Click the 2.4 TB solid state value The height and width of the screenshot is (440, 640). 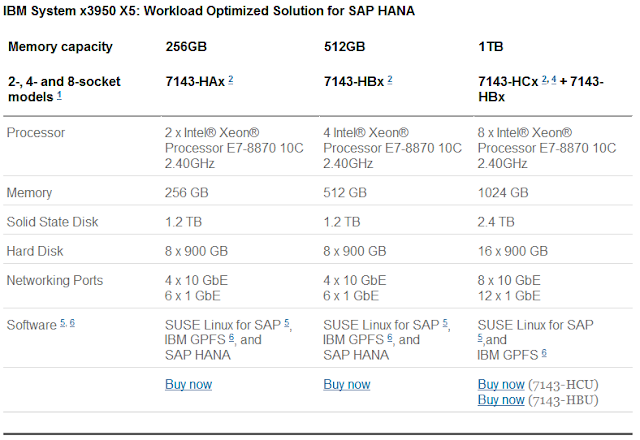coord(496,222)
